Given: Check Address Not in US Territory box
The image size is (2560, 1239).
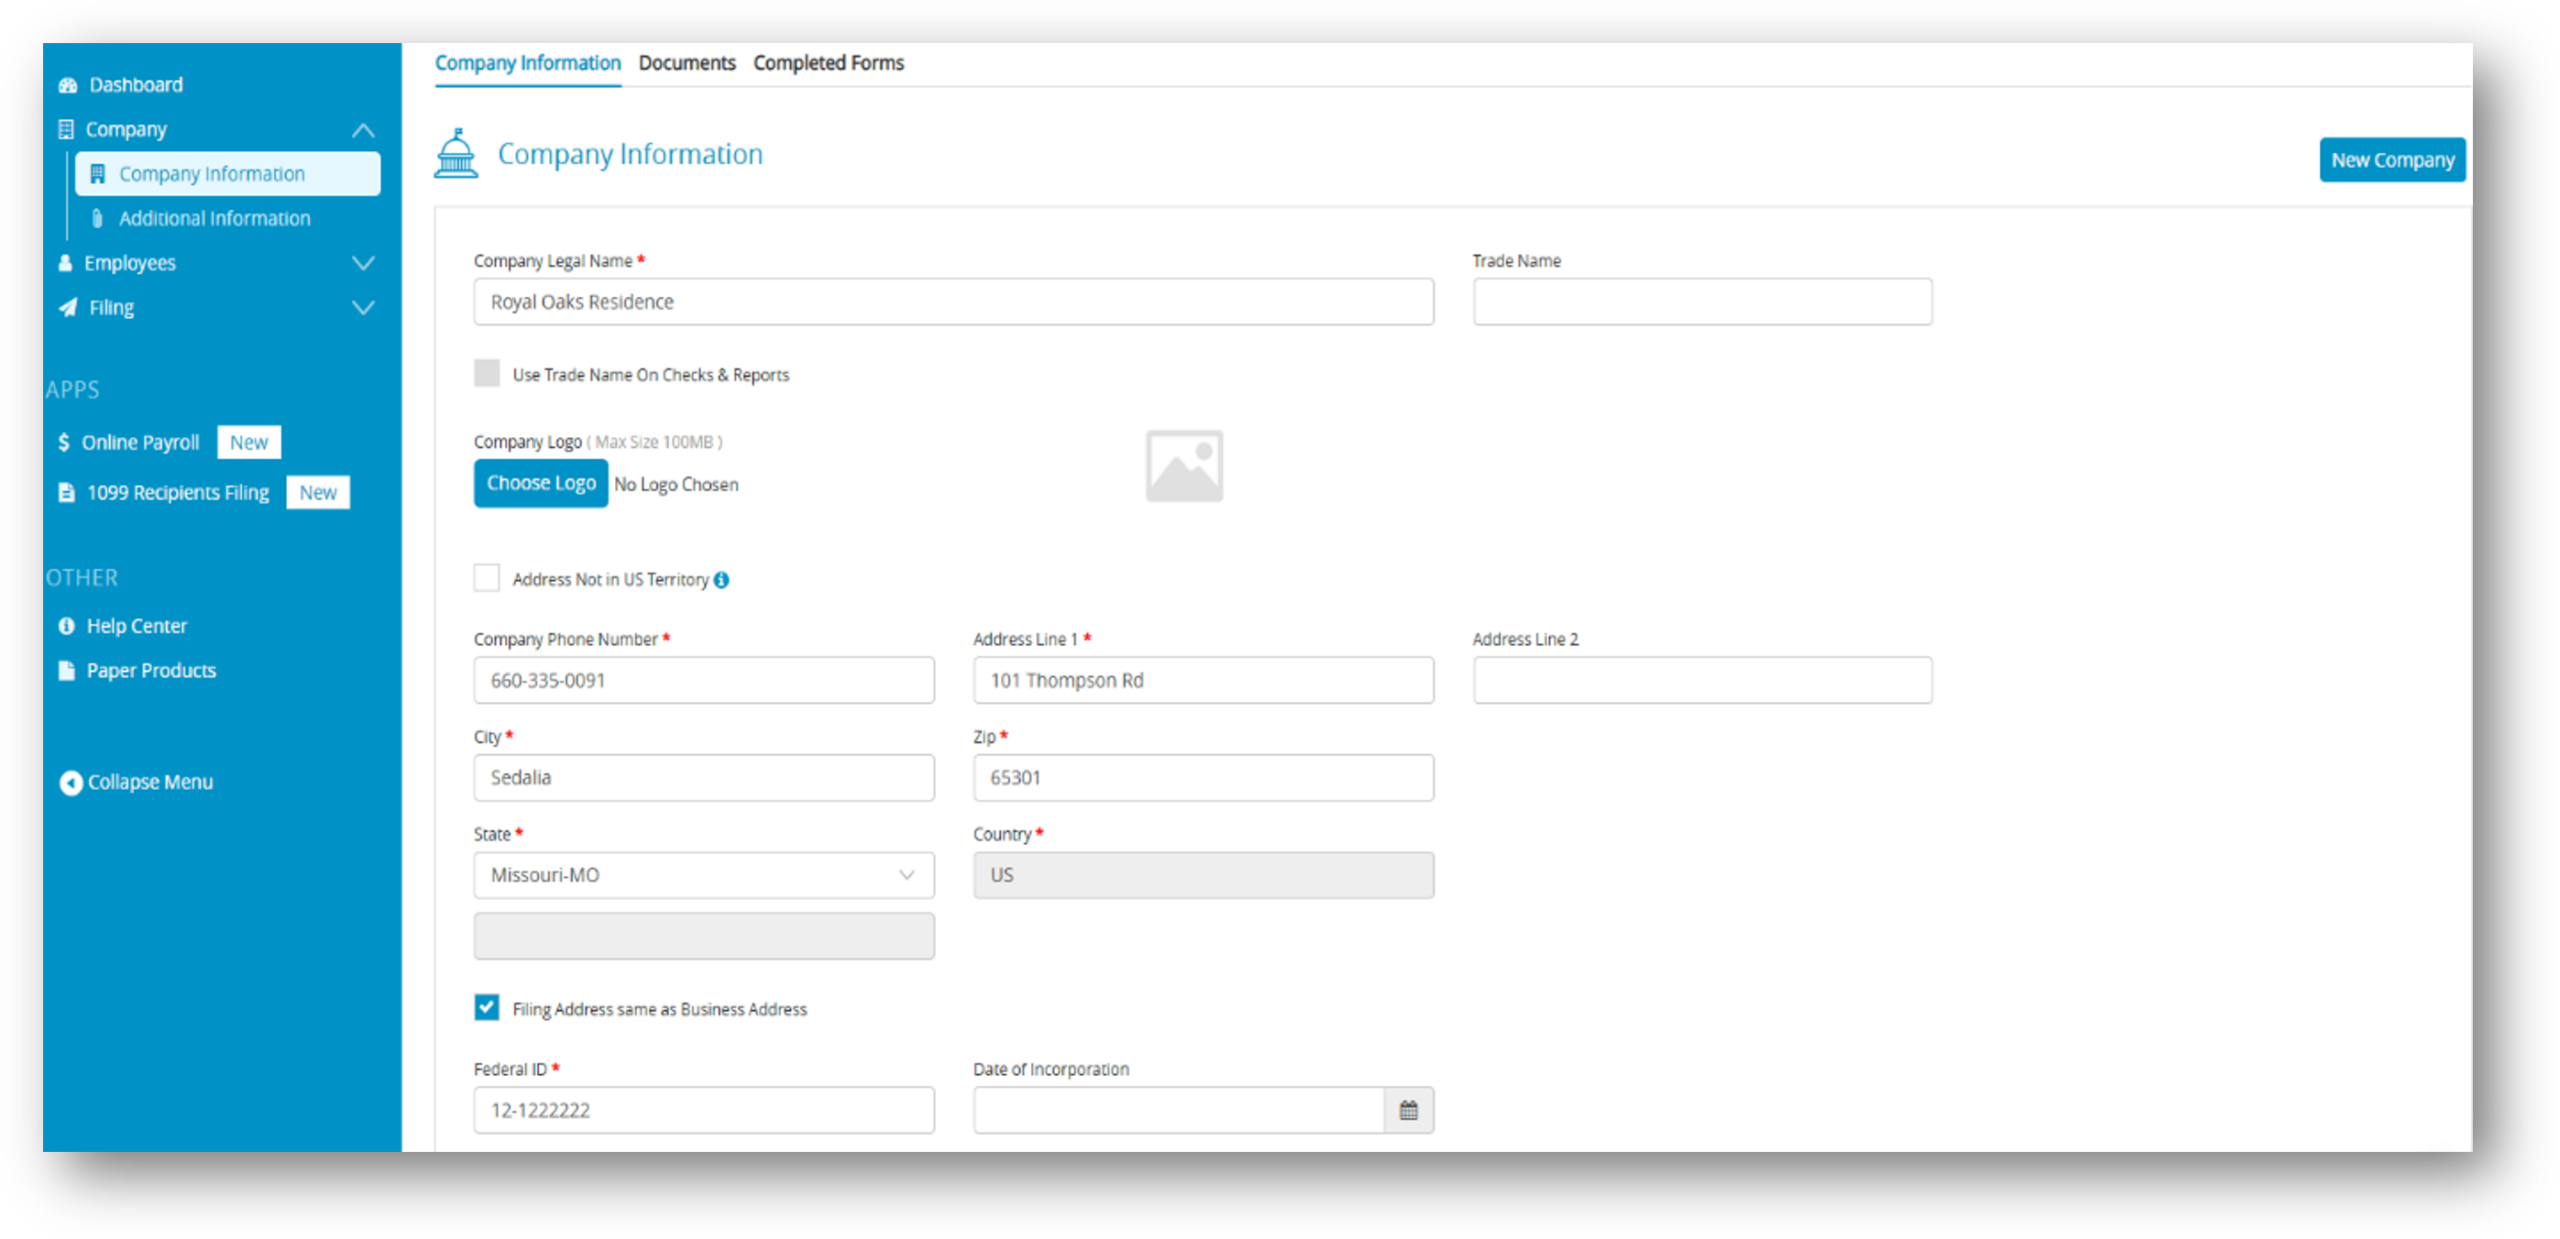Looking at the screenshot, I should pos(487,578).
